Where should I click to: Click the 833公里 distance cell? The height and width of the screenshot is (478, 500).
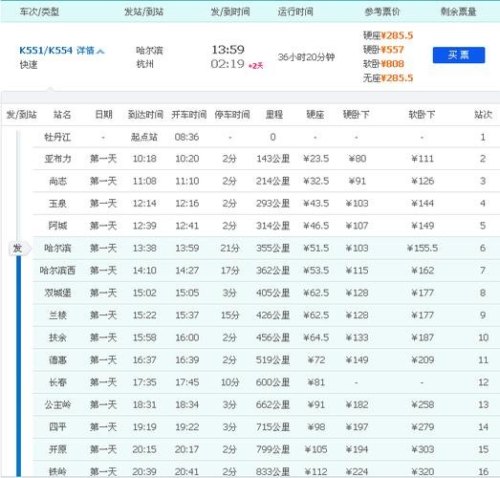click(x=273, y=472)
